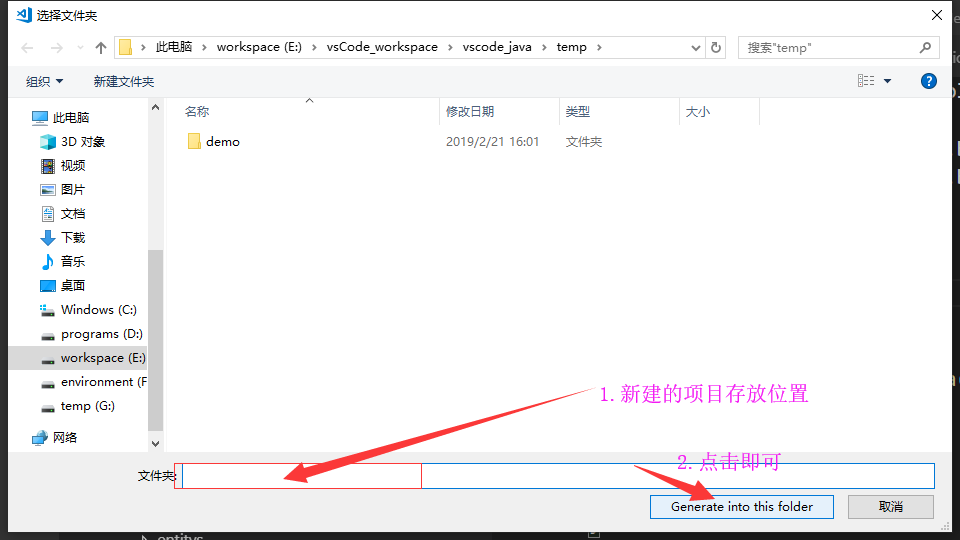Open the help question mark icon
The image size is (960, 540).
[x=928, y=81]
